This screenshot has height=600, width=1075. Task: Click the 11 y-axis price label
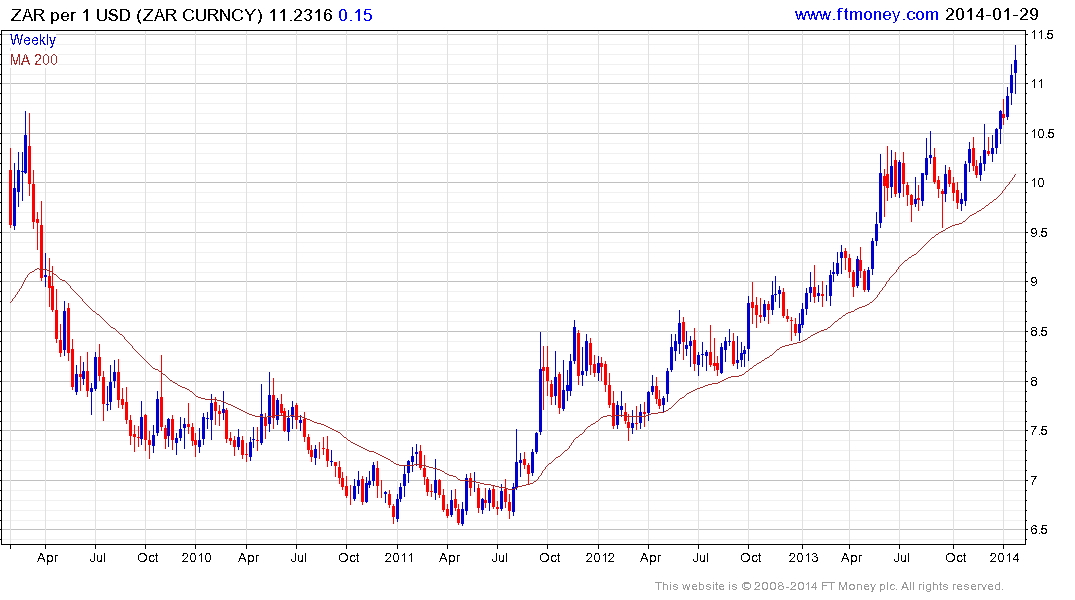pyautogui.click(x=1037, y=84)
